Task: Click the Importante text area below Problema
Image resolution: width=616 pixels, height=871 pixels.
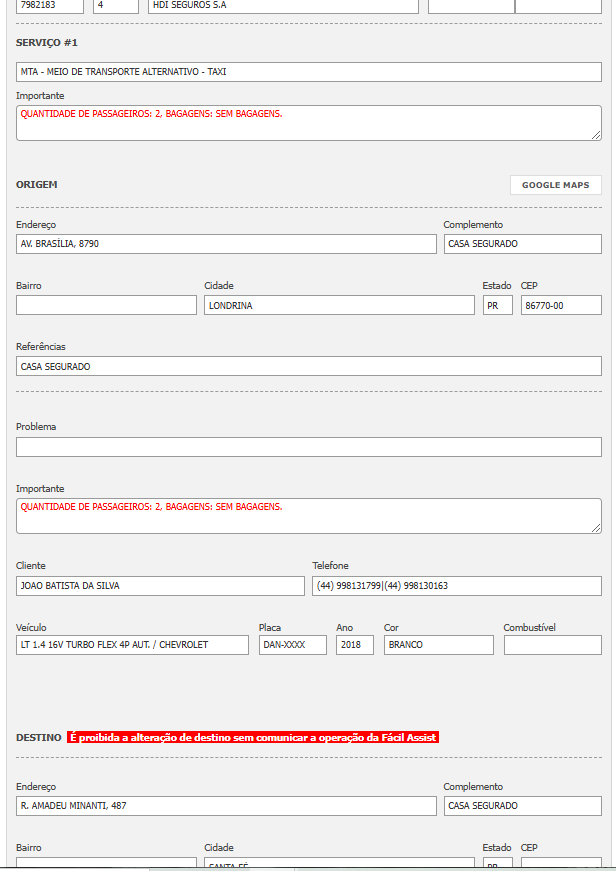Action: tap(308, 516)
